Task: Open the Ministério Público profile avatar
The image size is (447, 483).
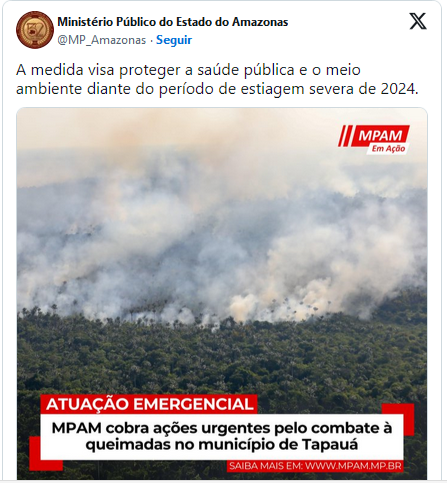Action: pyautogui.click(x=35, y=30)
